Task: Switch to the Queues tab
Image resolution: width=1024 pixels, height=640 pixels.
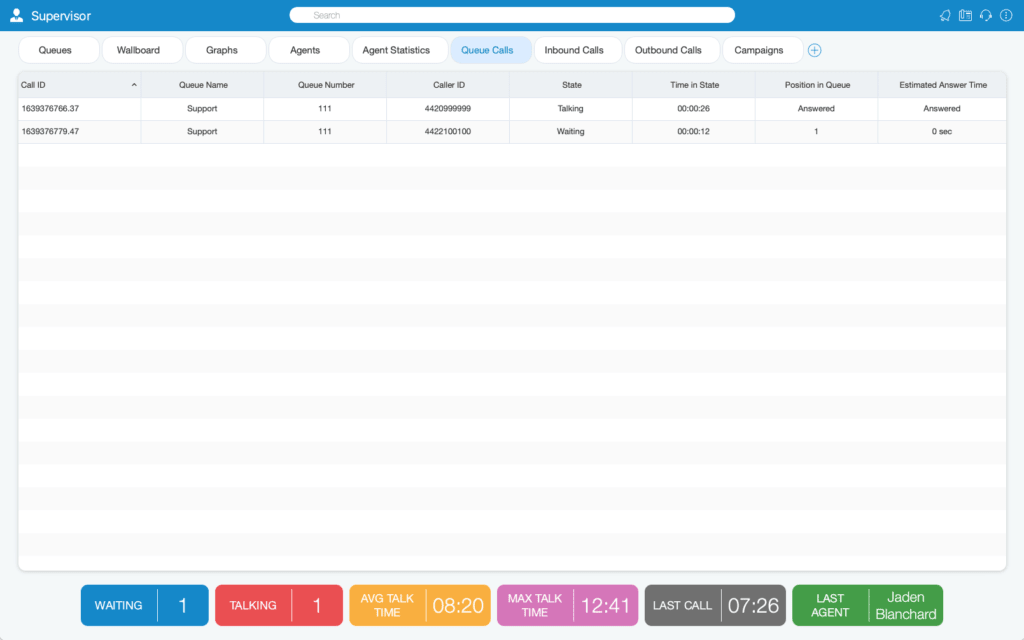Action: (x=55, y=50)
